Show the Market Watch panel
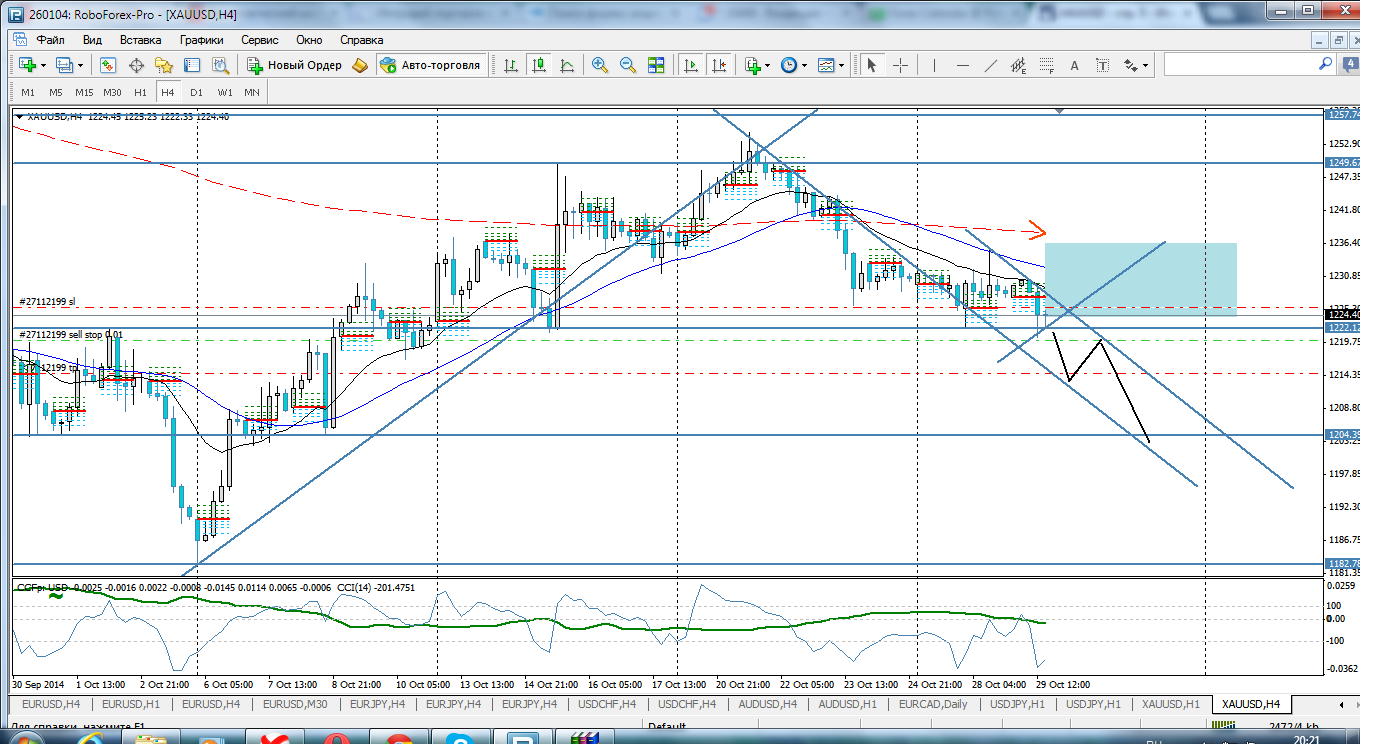The image size is (1376, 744). 108,65
